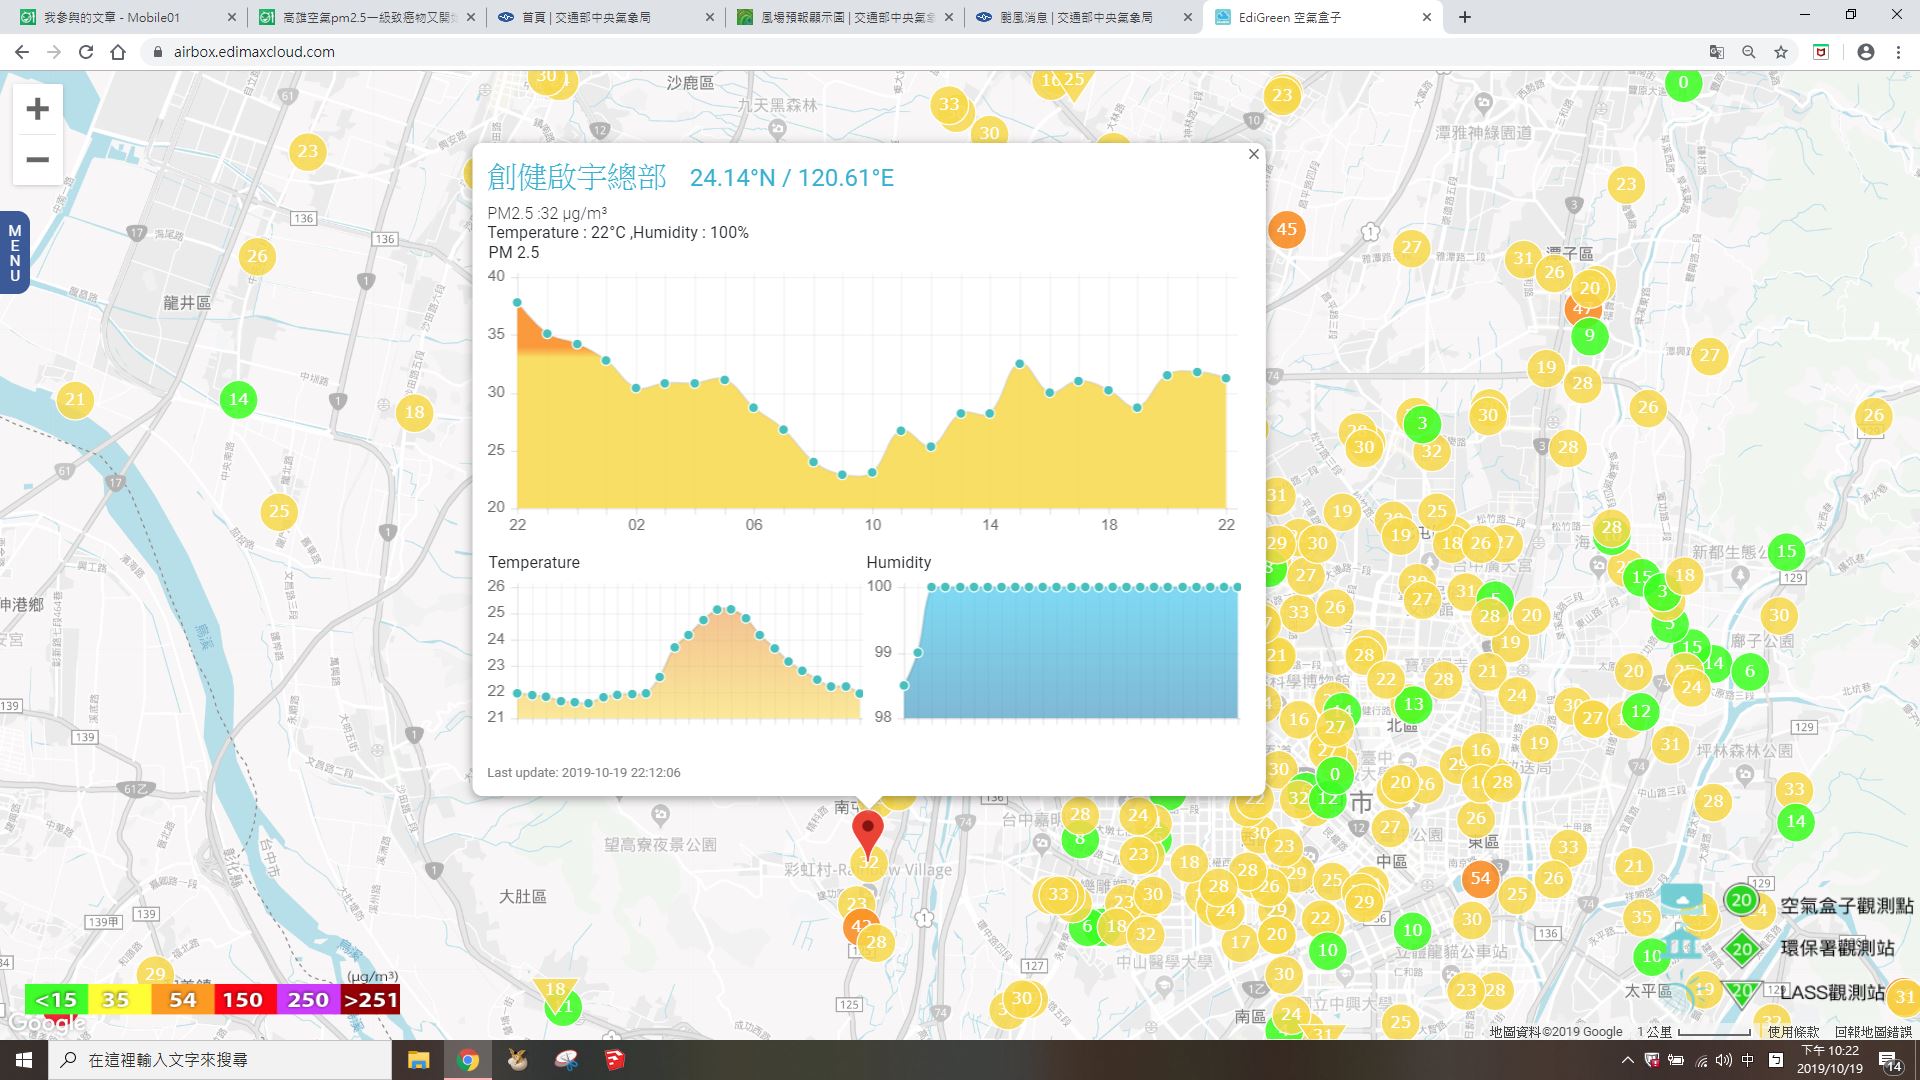Screen dimensions: 1920x1080
Task: Toggle LASS觀測站 legend triangle
Action: pos(1742,992)
